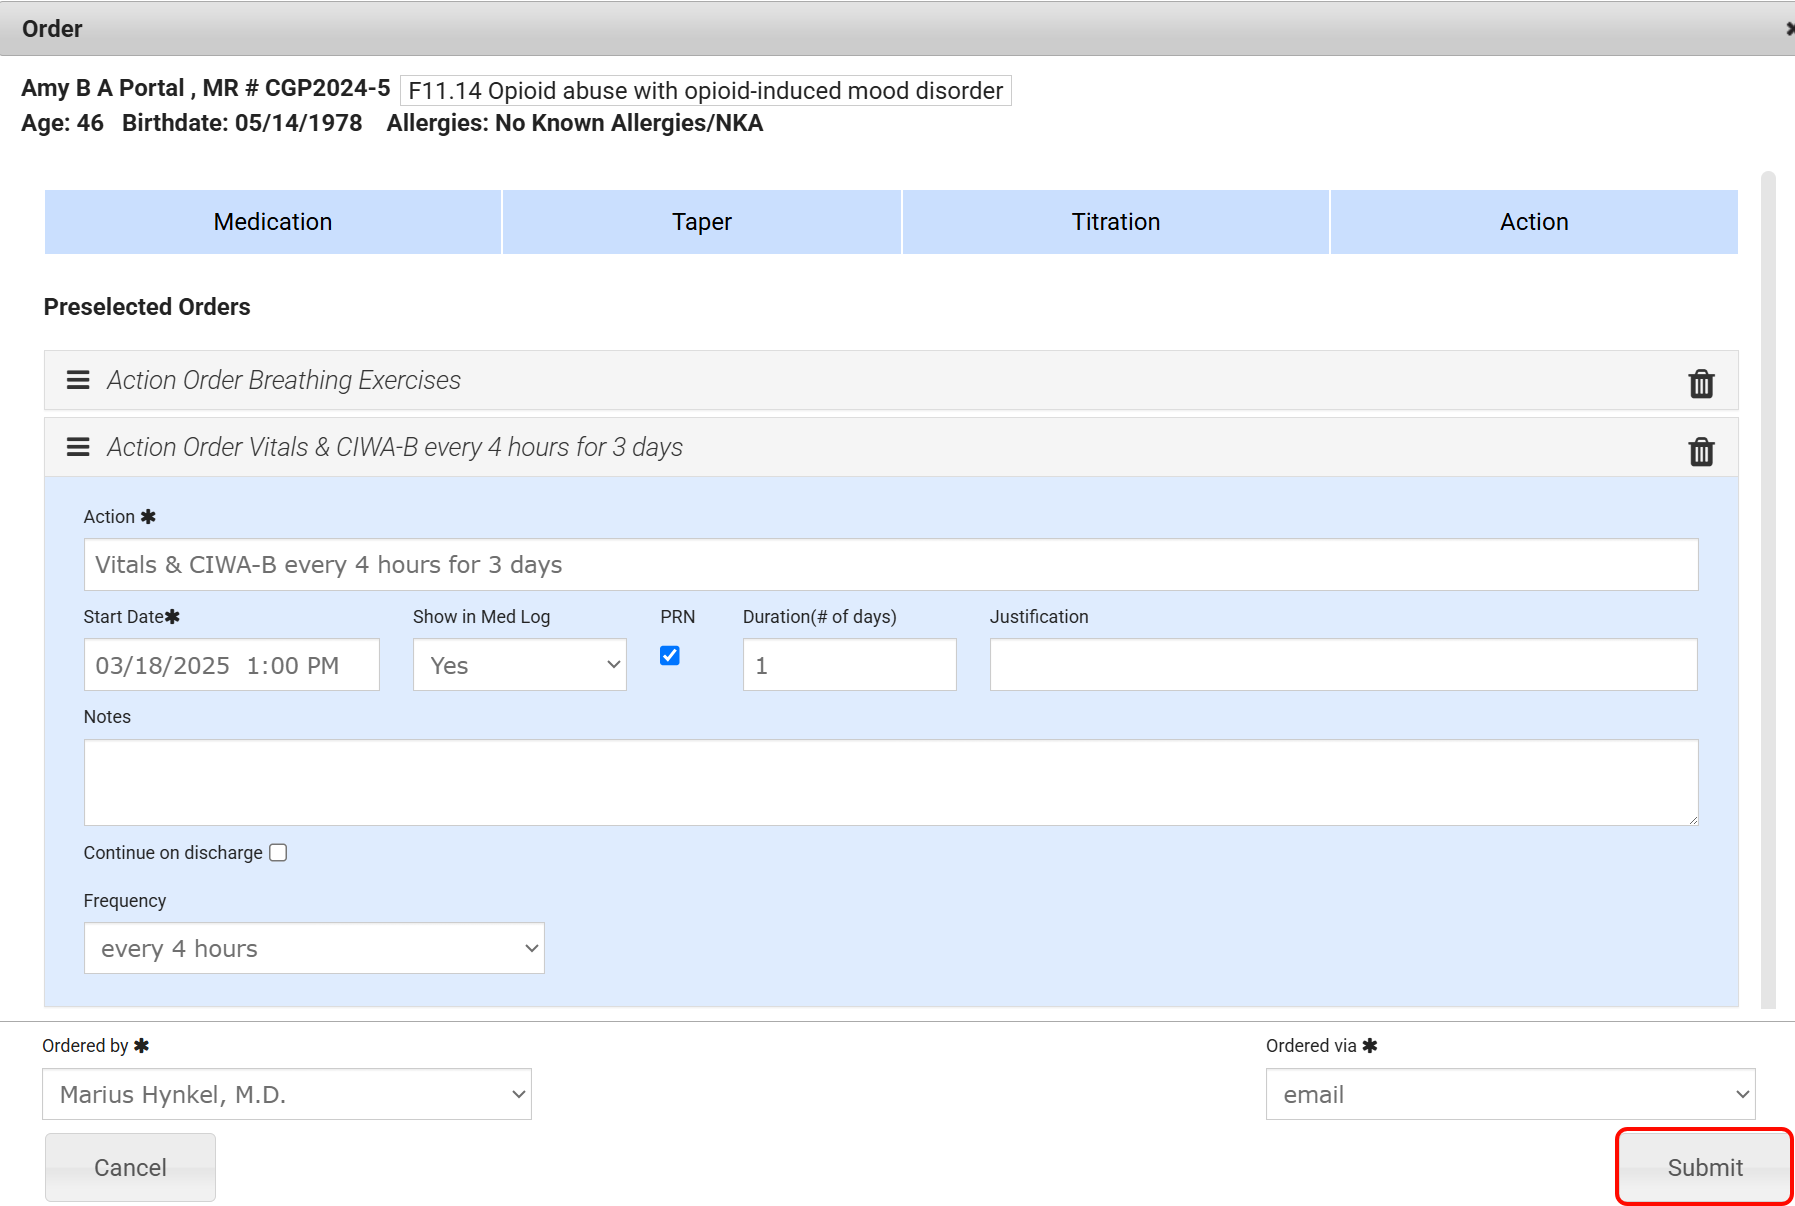The height and width of the screenshot is (1206, 1795).
Task: Switch to the Taper tab
Action: 701,222
